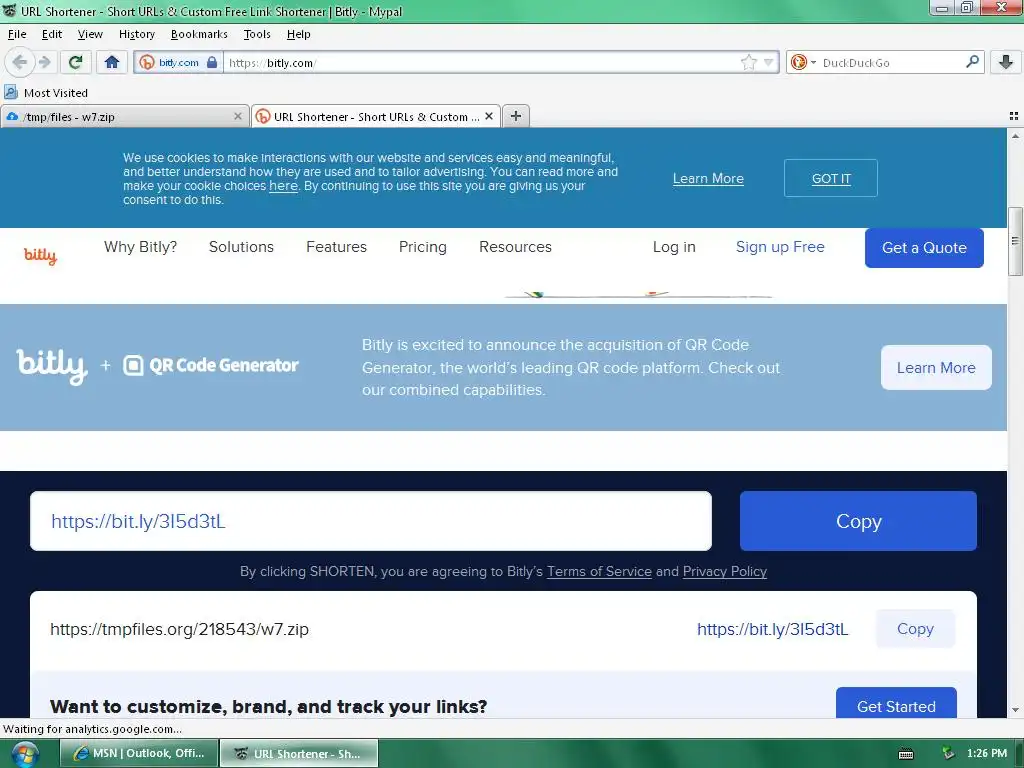Open the Windows Start button
Viewport: 1024px width, 768px height.
(24, 754)
